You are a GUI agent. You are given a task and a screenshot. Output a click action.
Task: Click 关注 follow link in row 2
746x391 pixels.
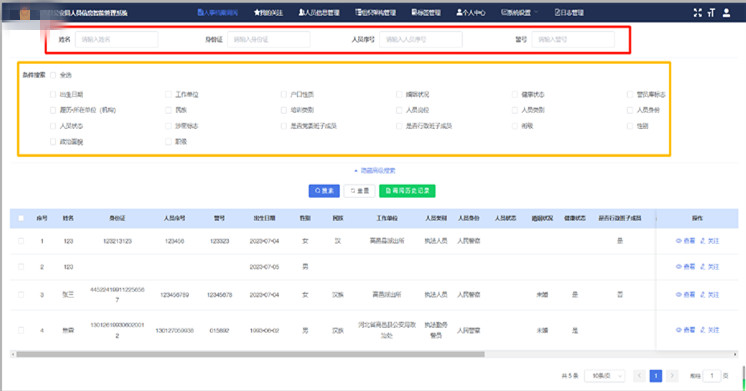pyautogui.click(x=710, y=267)
